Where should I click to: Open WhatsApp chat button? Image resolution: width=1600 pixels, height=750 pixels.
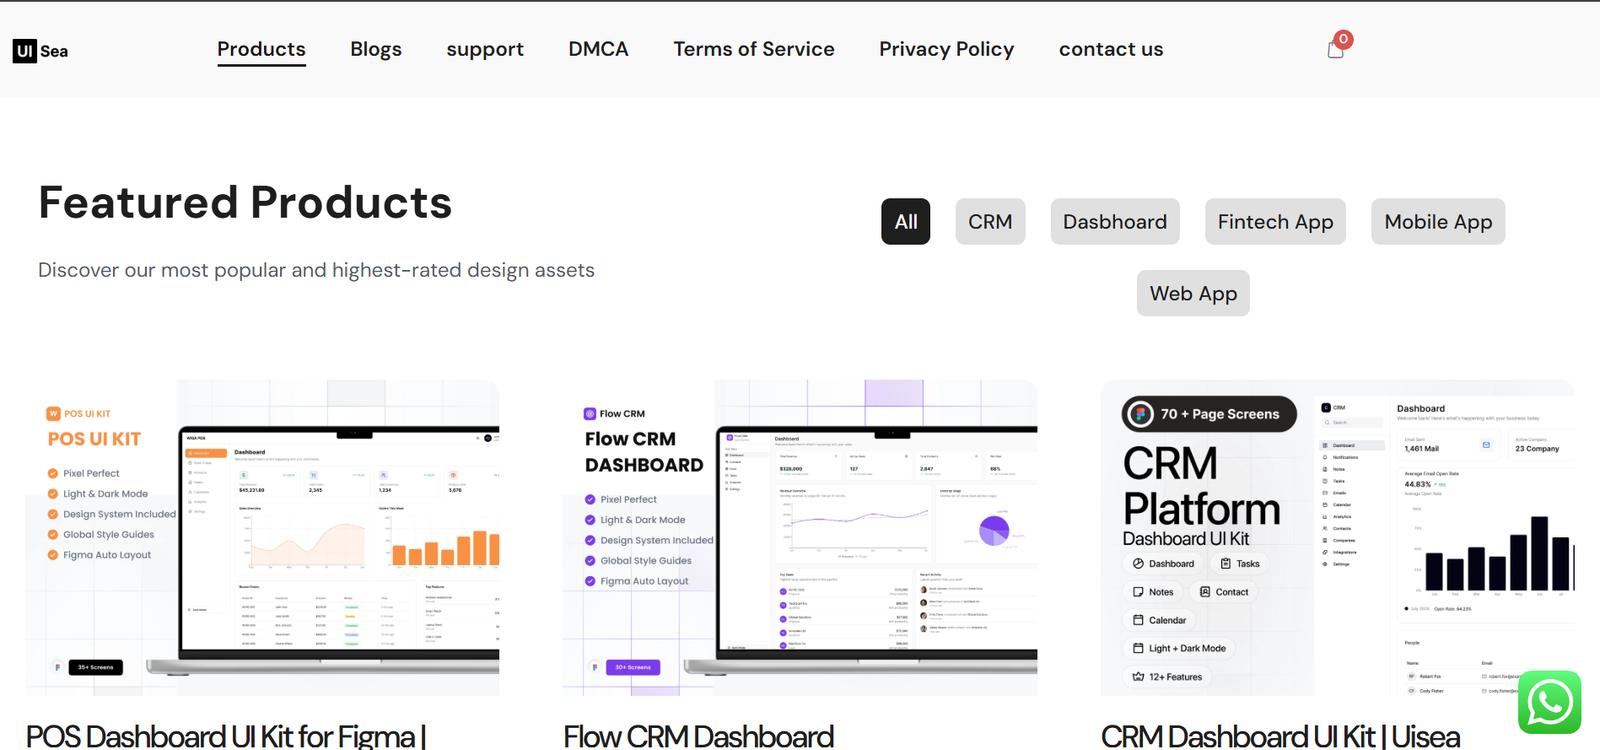coord(1549,702)
